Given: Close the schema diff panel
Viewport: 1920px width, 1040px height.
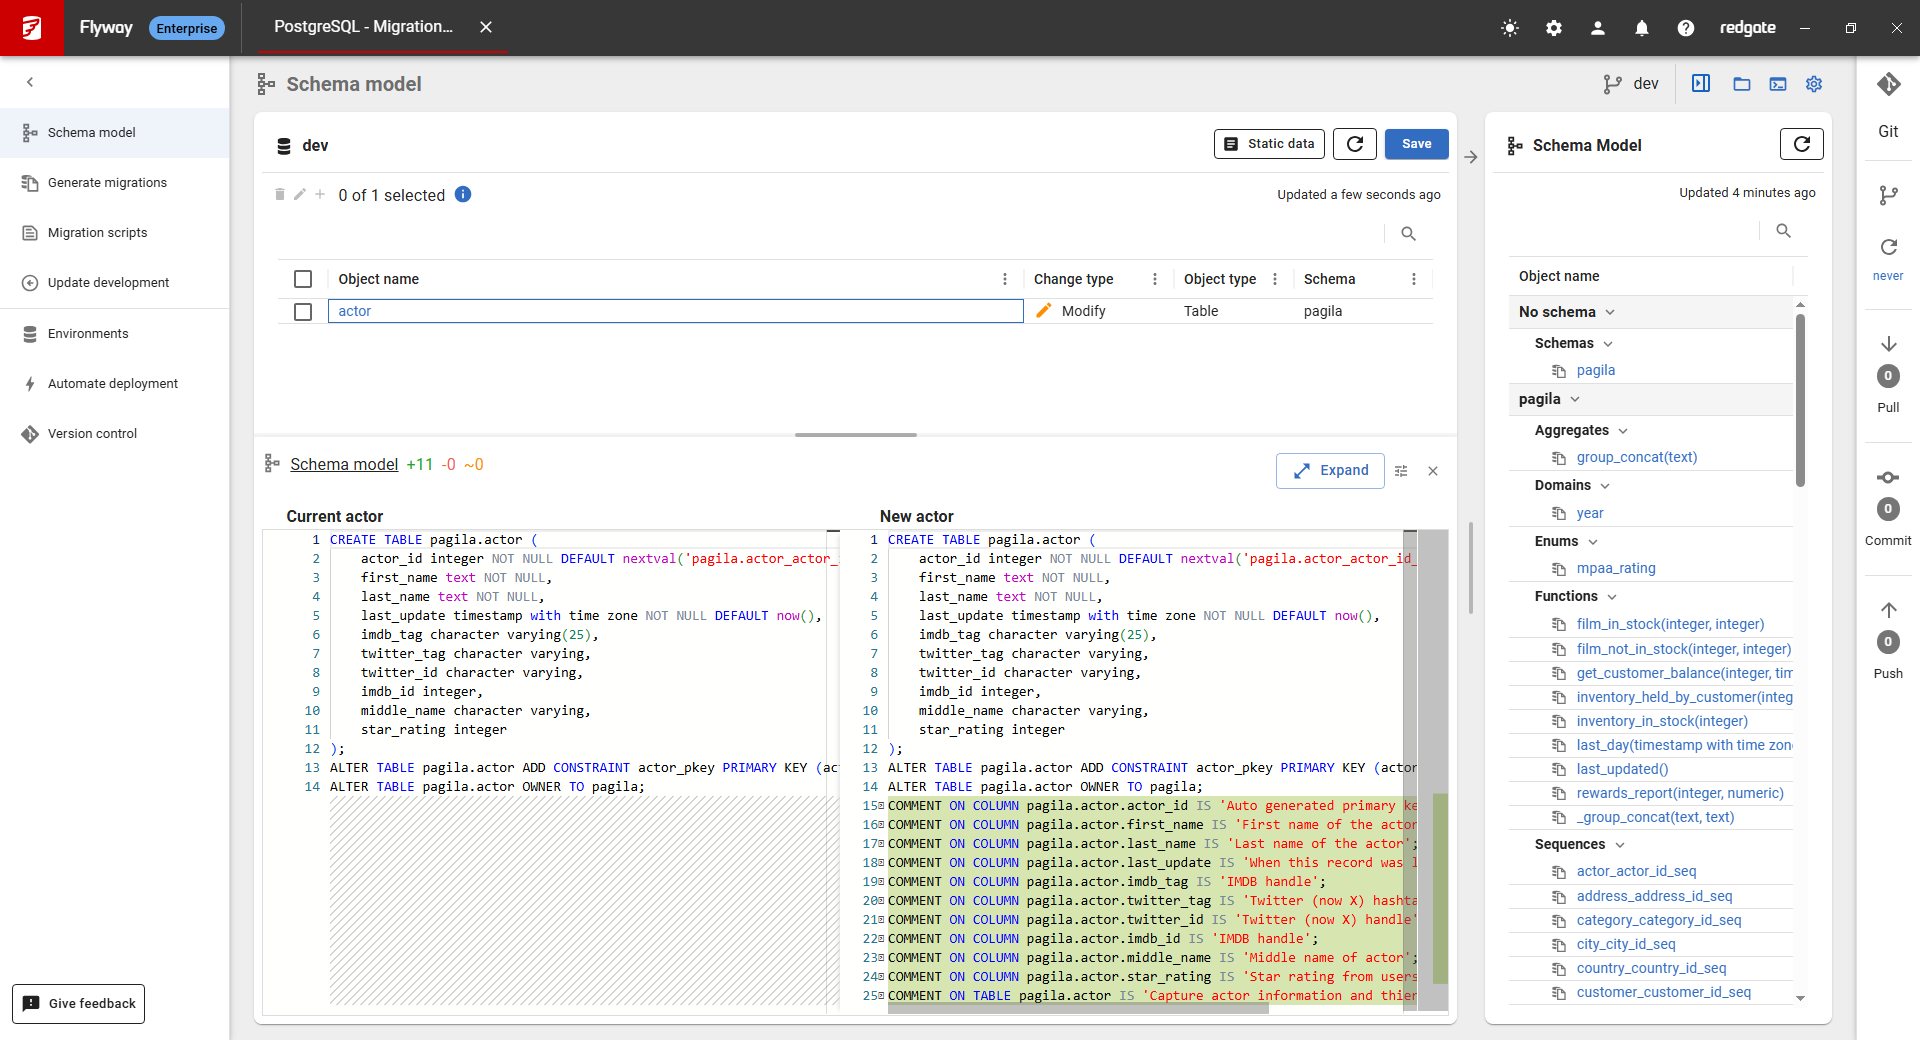Looking at the screenshot, I should pos(1433,471).
